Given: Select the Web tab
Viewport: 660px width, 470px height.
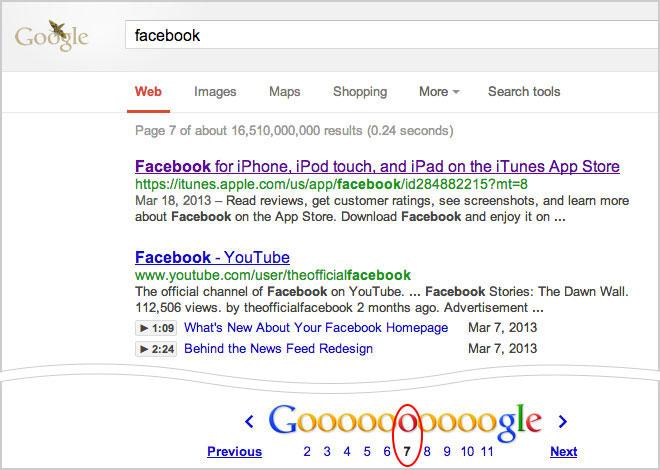Looking at the screenshot, I should (148, 91).
